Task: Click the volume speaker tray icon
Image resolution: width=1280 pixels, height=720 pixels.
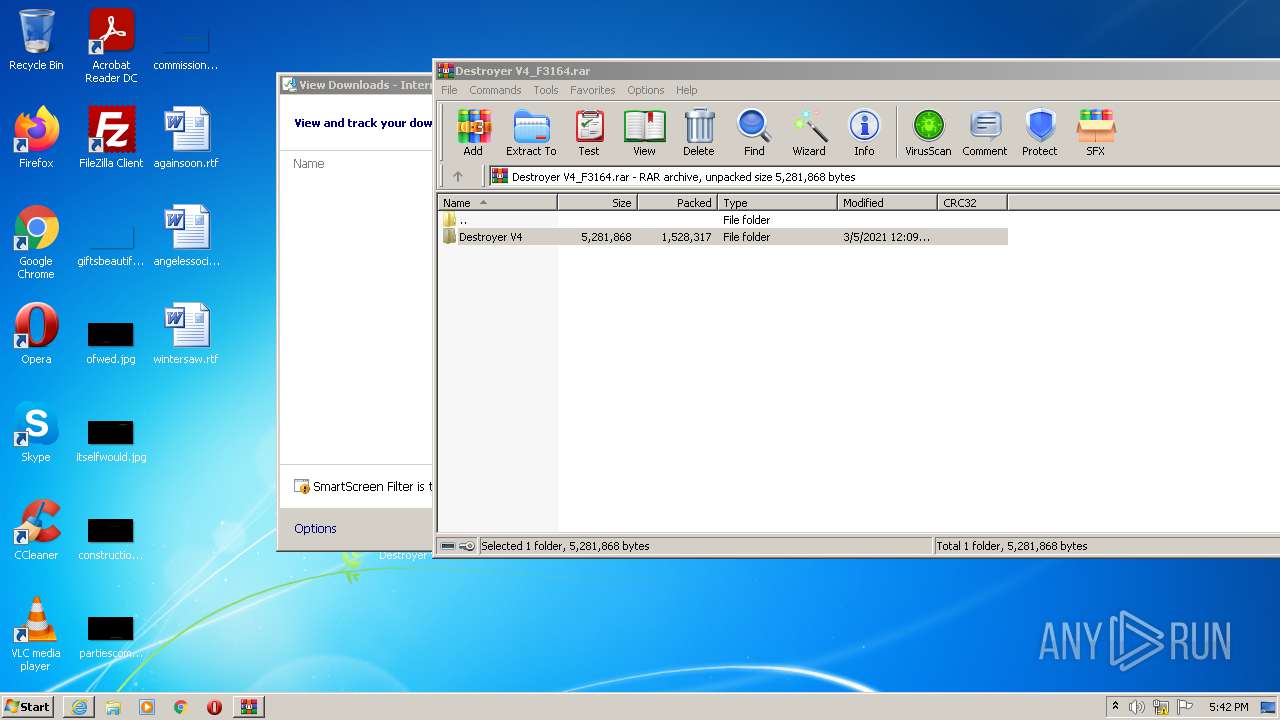Action: pos(1137,707)
